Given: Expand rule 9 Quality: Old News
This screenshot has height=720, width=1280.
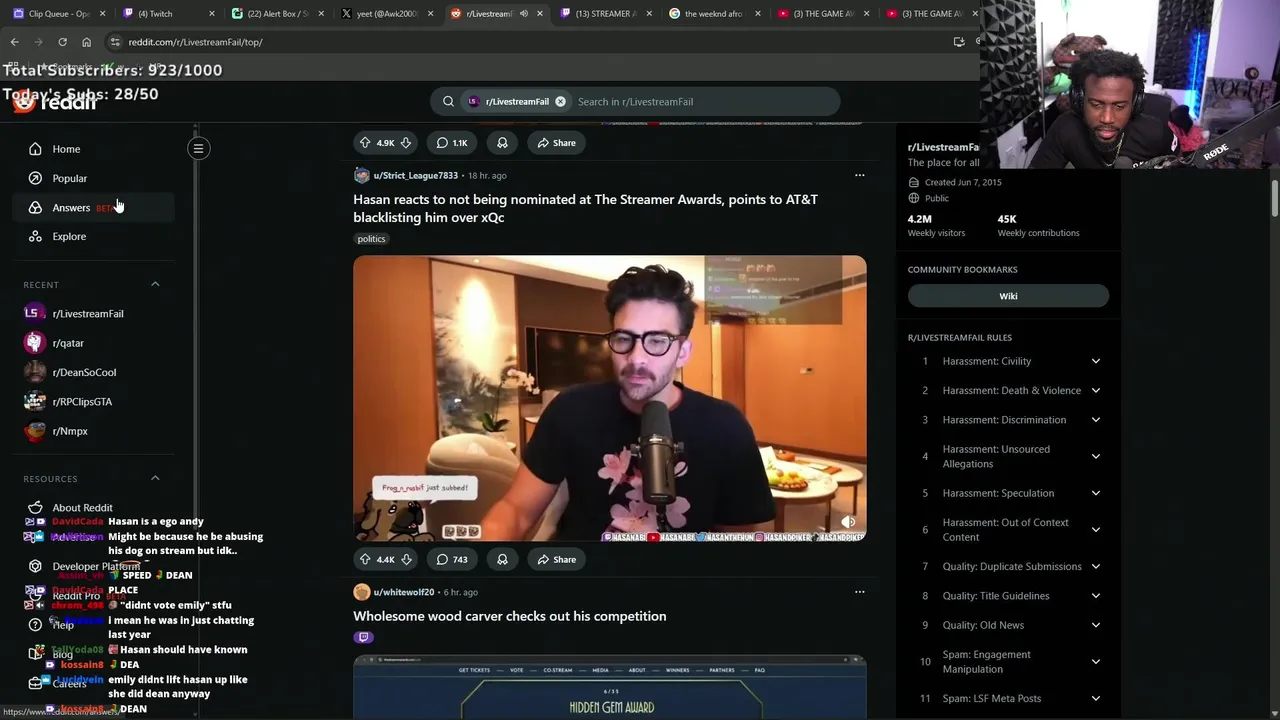Looking at the screenshot, I should pos(1095,625).
